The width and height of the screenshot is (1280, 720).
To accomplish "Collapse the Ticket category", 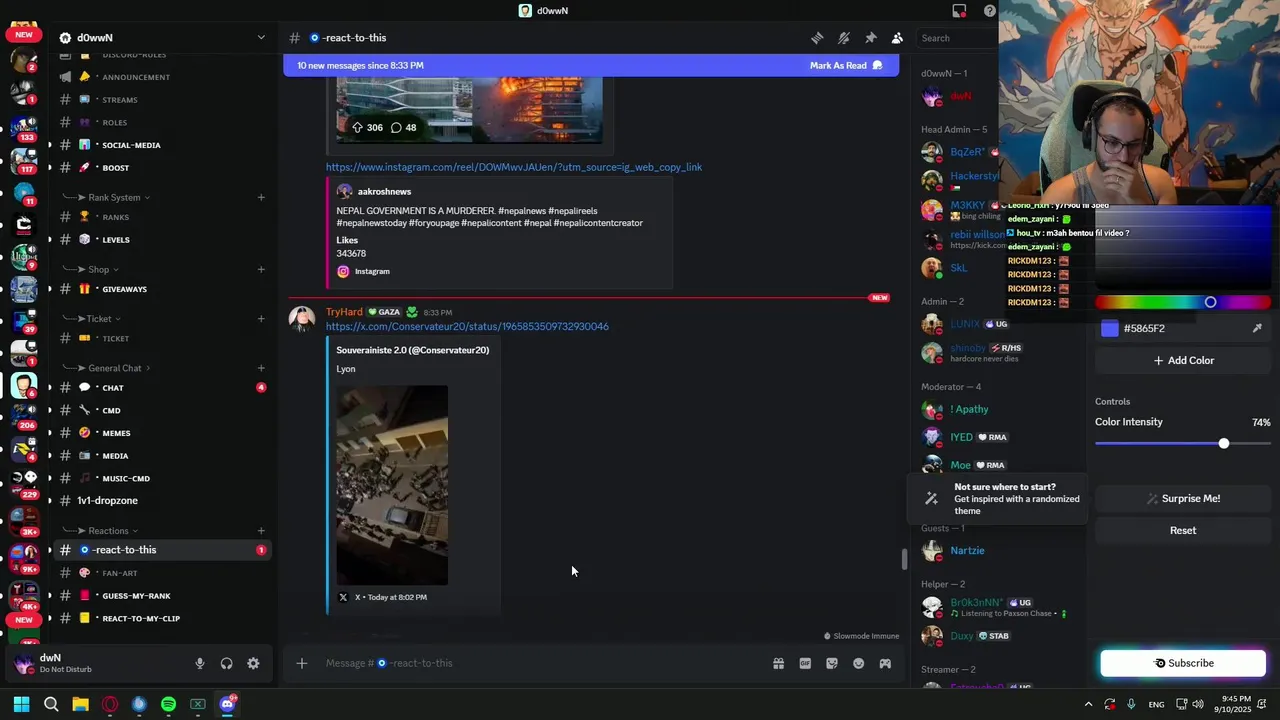I will point(91,319).
